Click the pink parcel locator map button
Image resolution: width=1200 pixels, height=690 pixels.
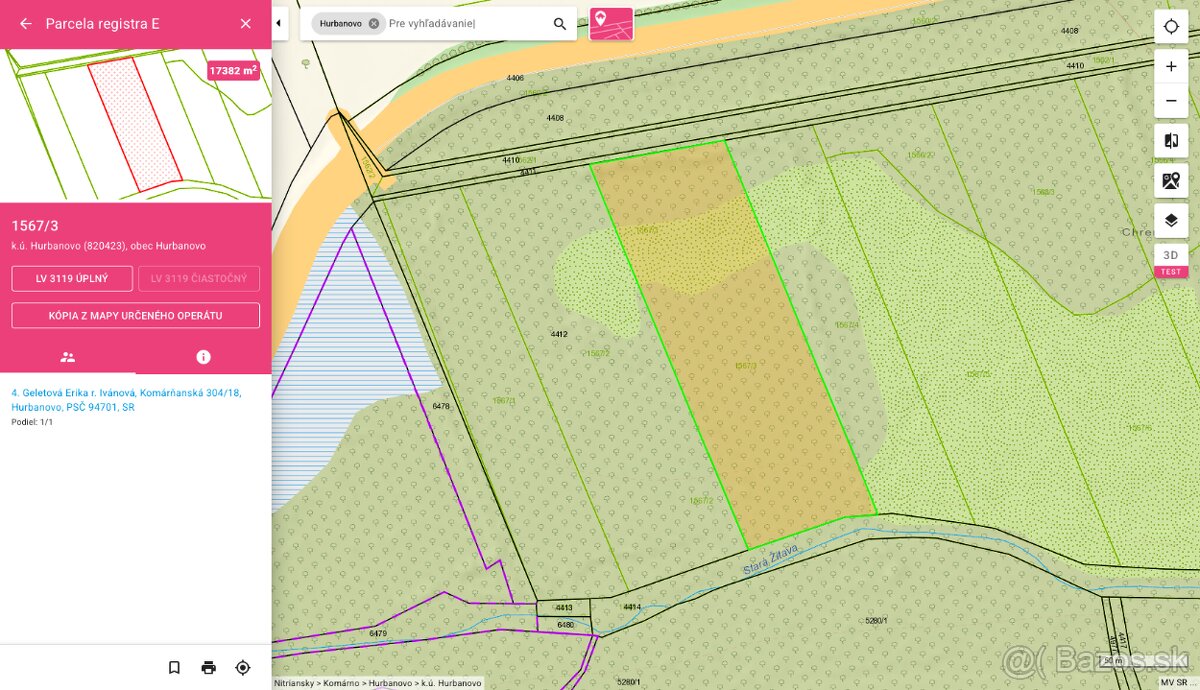[611, 23]
